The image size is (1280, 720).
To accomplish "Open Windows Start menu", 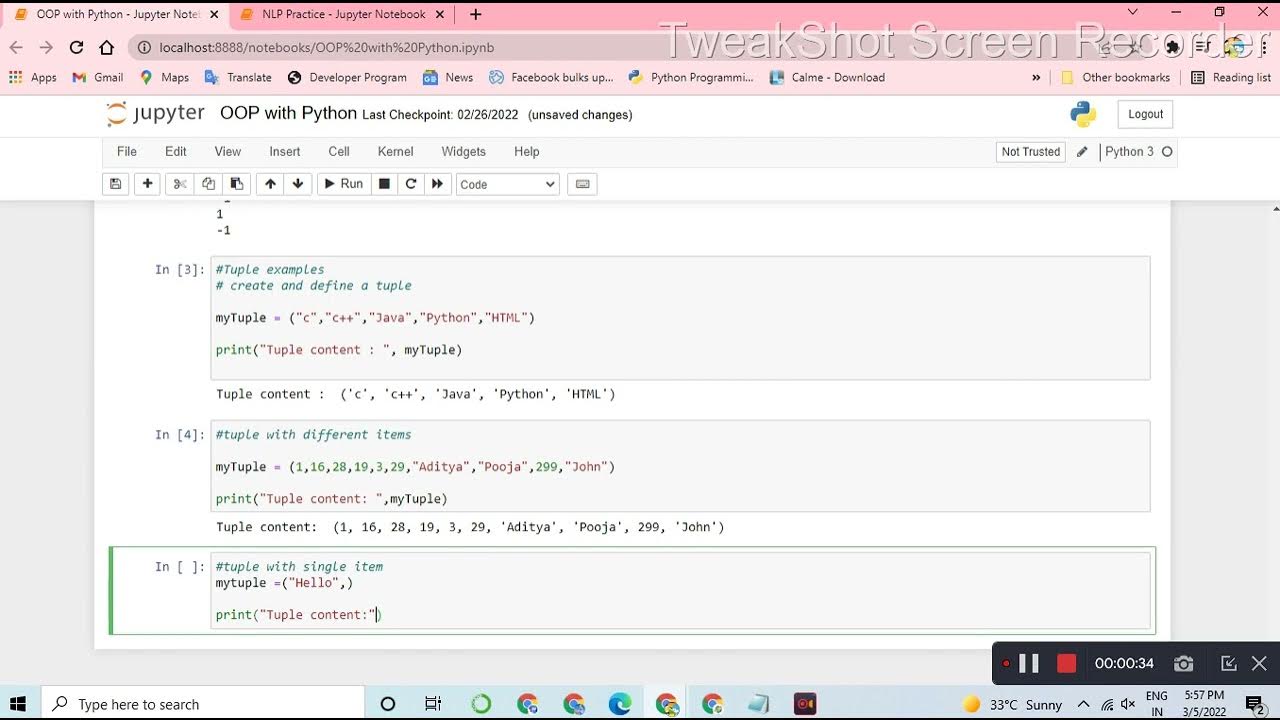I will [19, 704].
